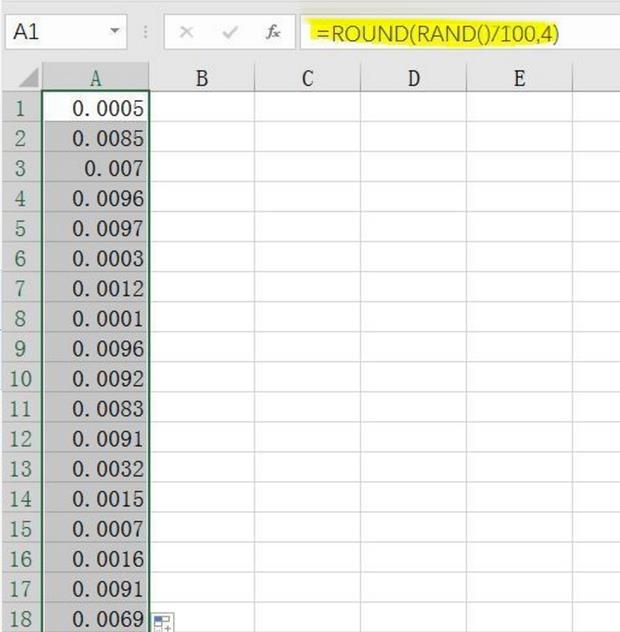Expand the Name Box dropdown arrow
620x632 pixels.
click(x=115, y=32)
